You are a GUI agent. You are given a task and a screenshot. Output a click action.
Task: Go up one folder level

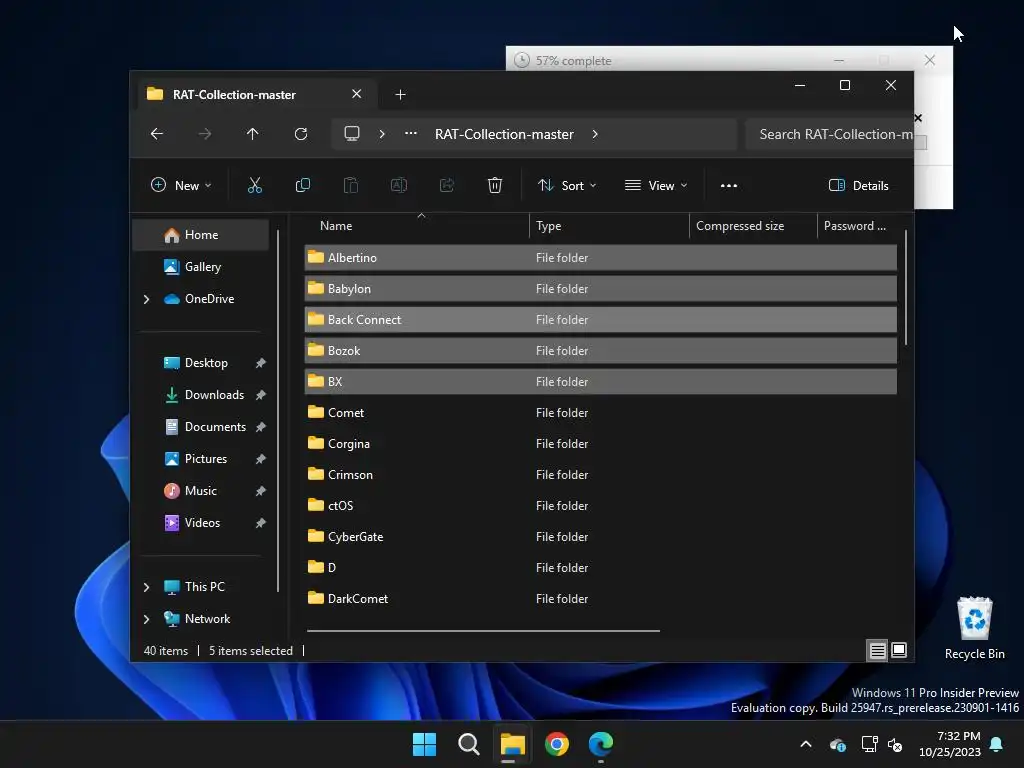[253, 134]
